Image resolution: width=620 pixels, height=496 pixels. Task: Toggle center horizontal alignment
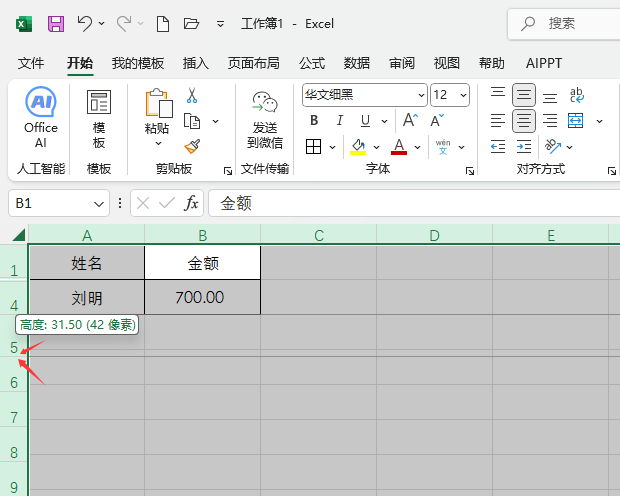(524, 121)
